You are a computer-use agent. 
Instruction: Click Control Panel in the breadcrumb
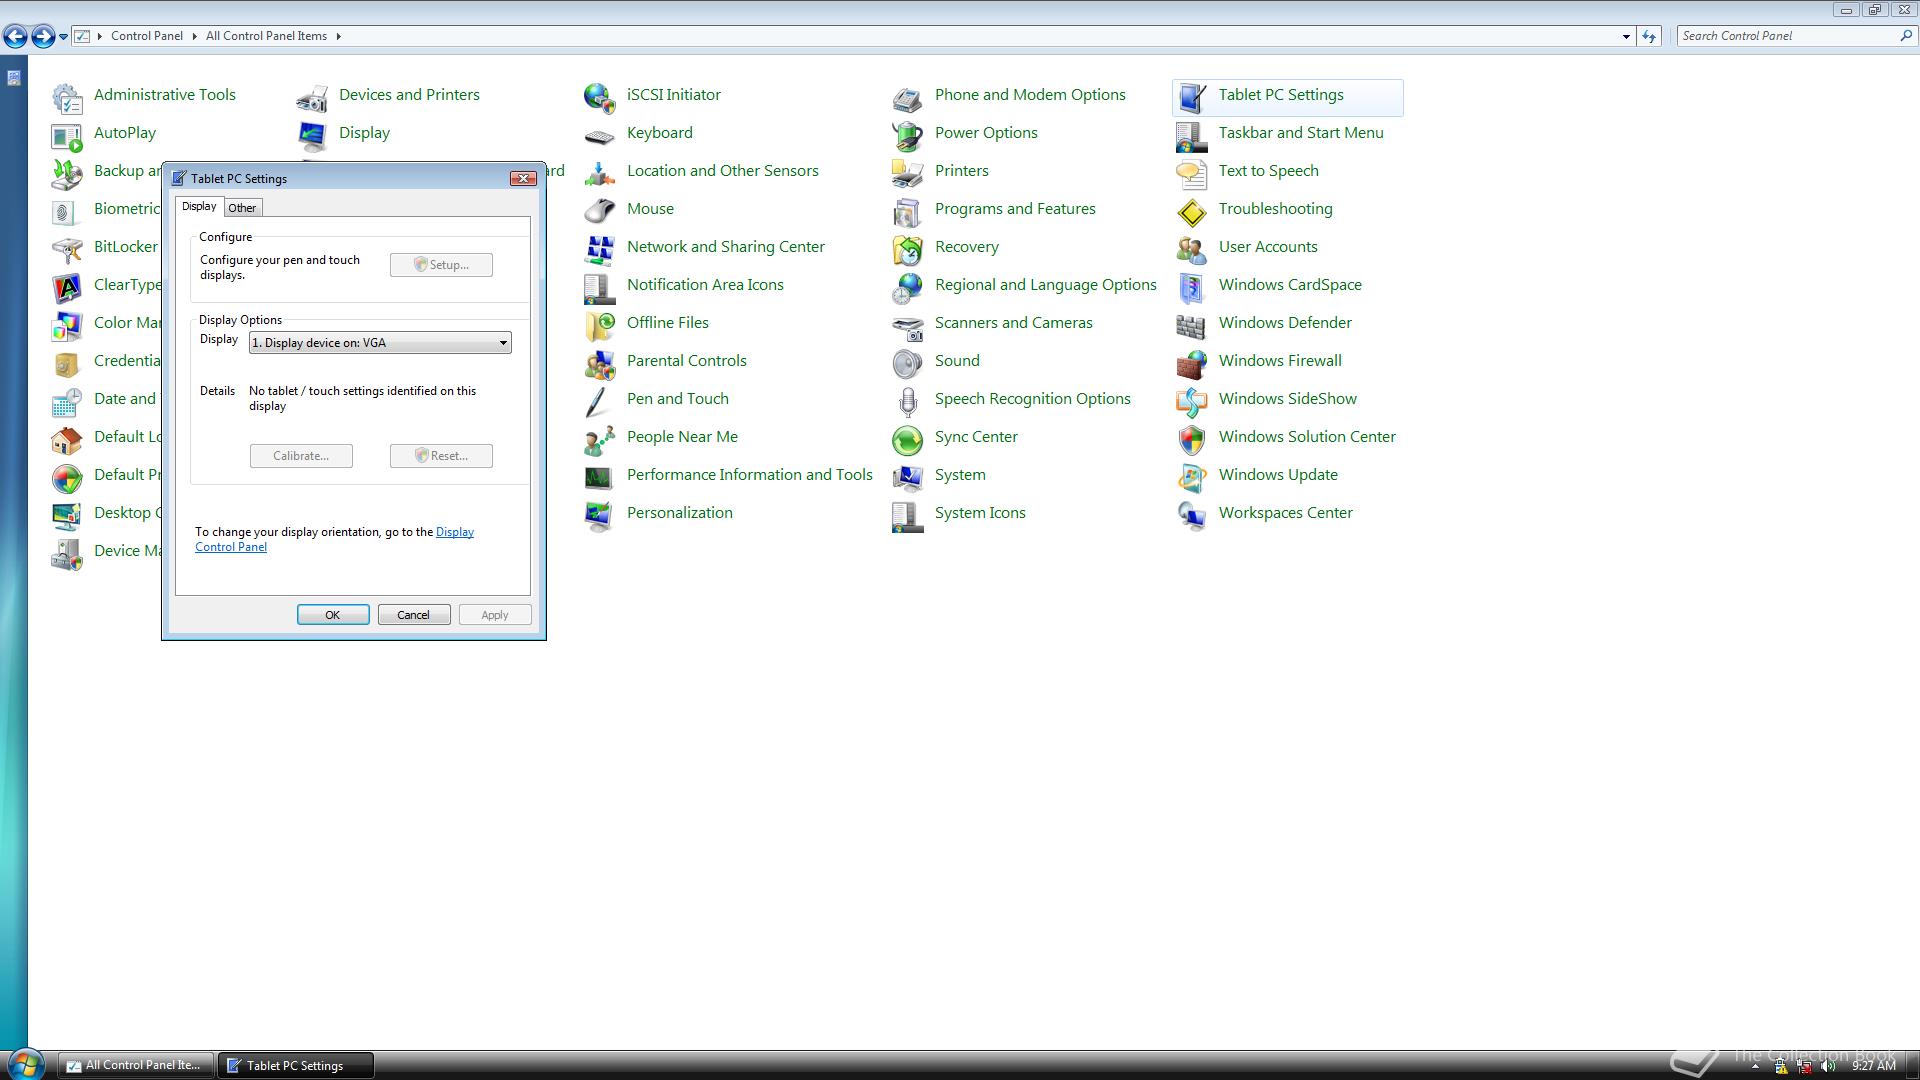point(147,36)
